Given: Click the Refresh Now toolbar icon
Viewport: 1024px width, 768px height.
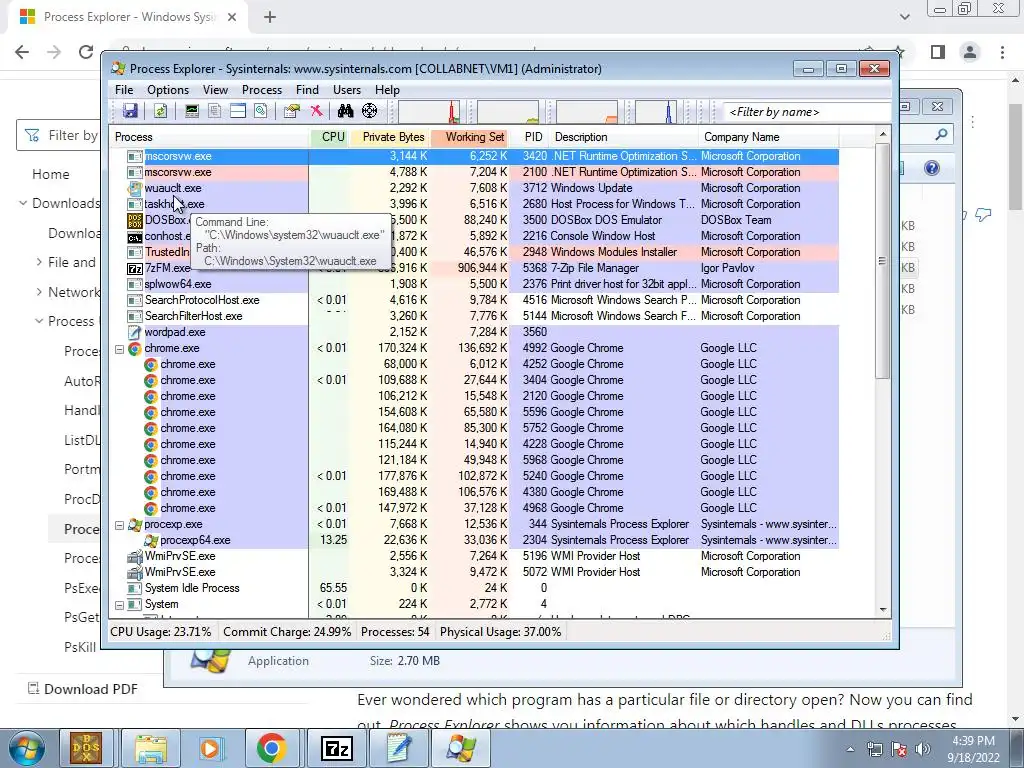Looking at the screenshot, I should [x=160, y=111].
